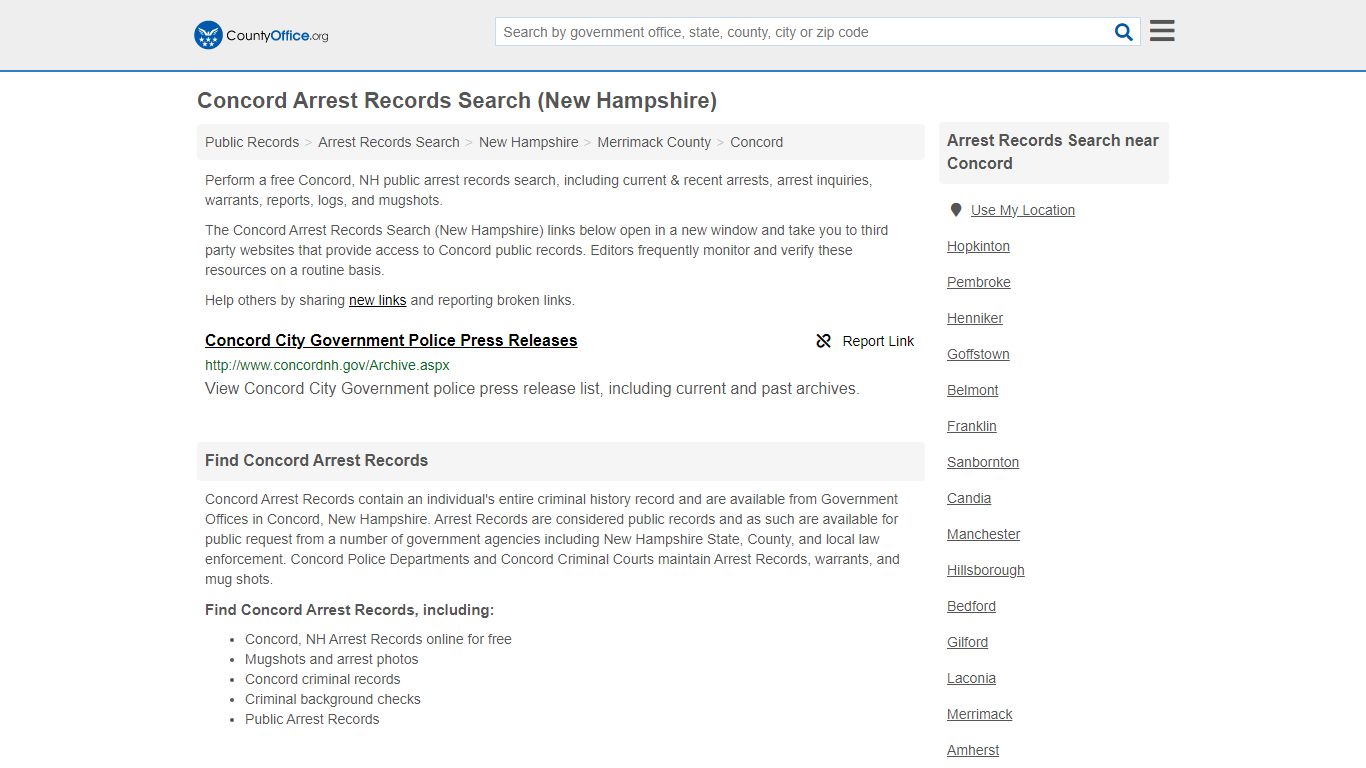Open Hillsborough arrest records

click(x=986, y=570)
